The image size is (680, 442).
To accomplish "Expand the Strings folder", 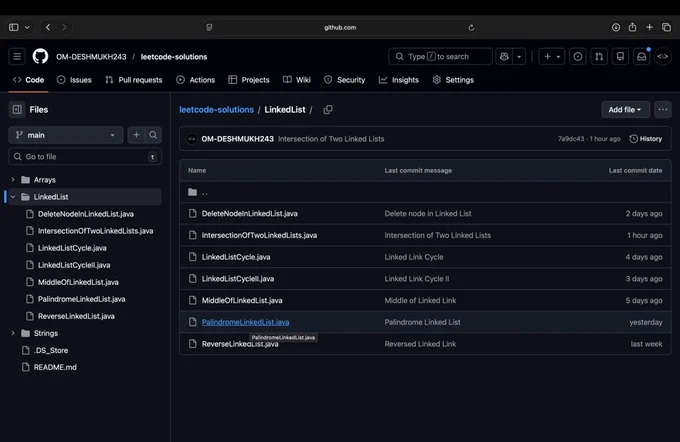I will [13, 333].
